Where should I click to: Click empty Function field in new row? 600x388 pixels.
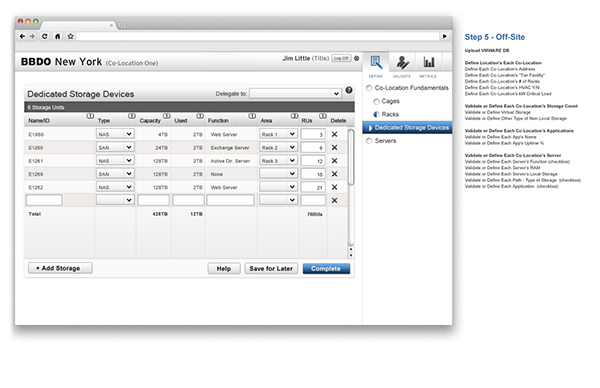(230, 200)
